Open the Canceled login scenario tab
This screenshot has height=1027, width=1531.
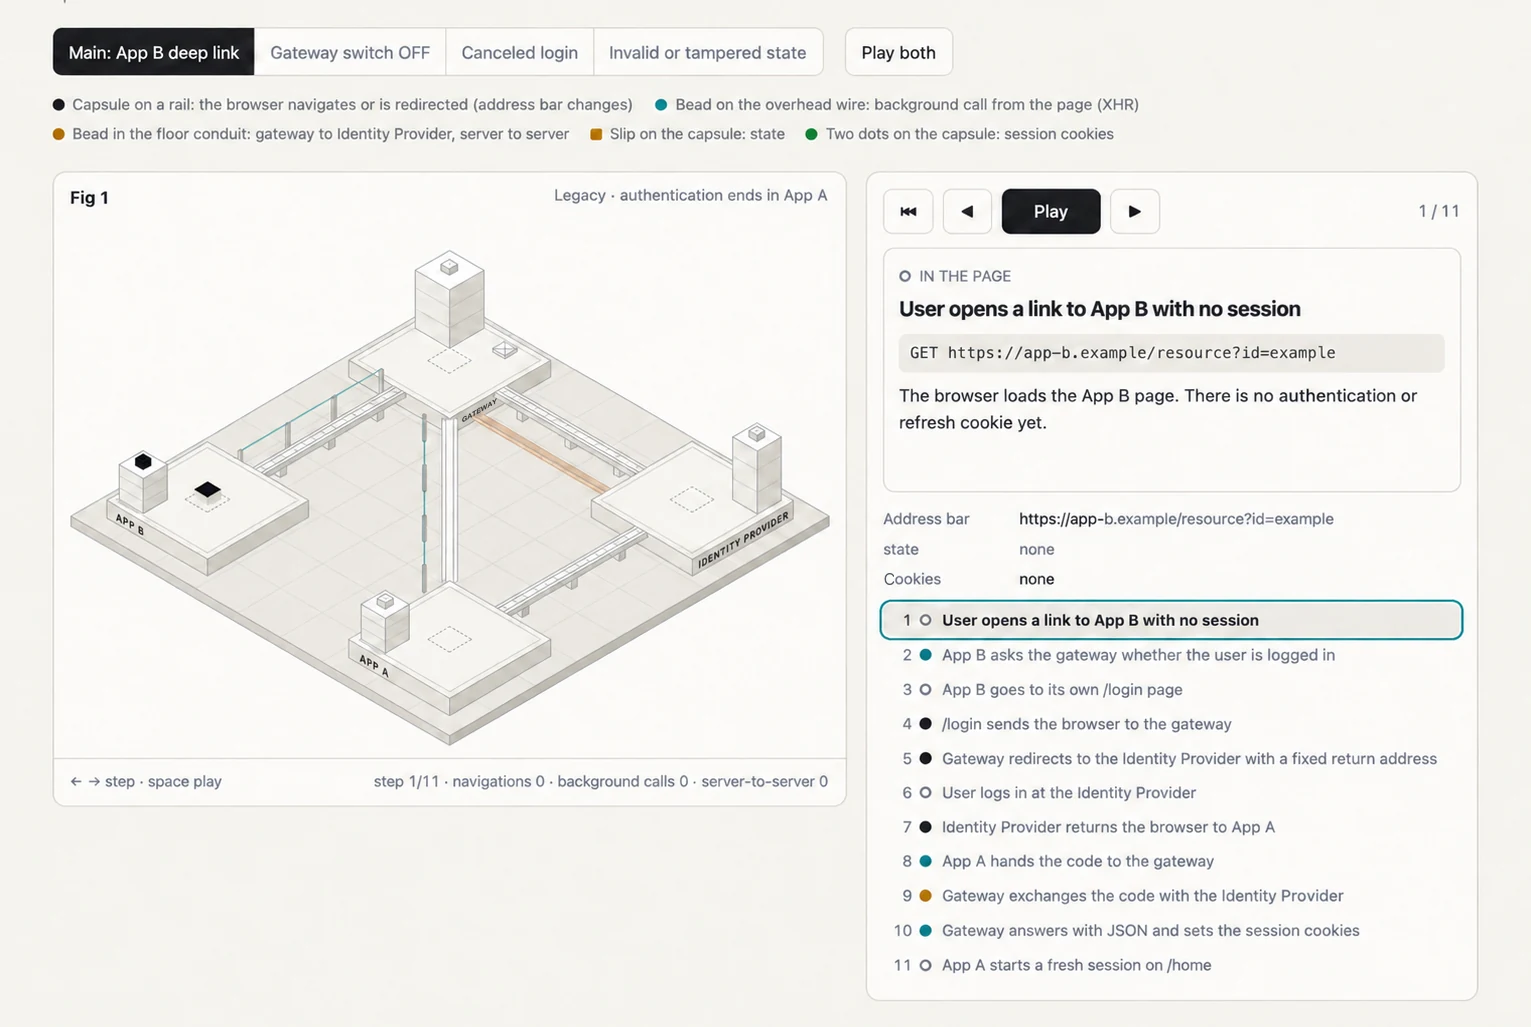(x=519, y=52)
